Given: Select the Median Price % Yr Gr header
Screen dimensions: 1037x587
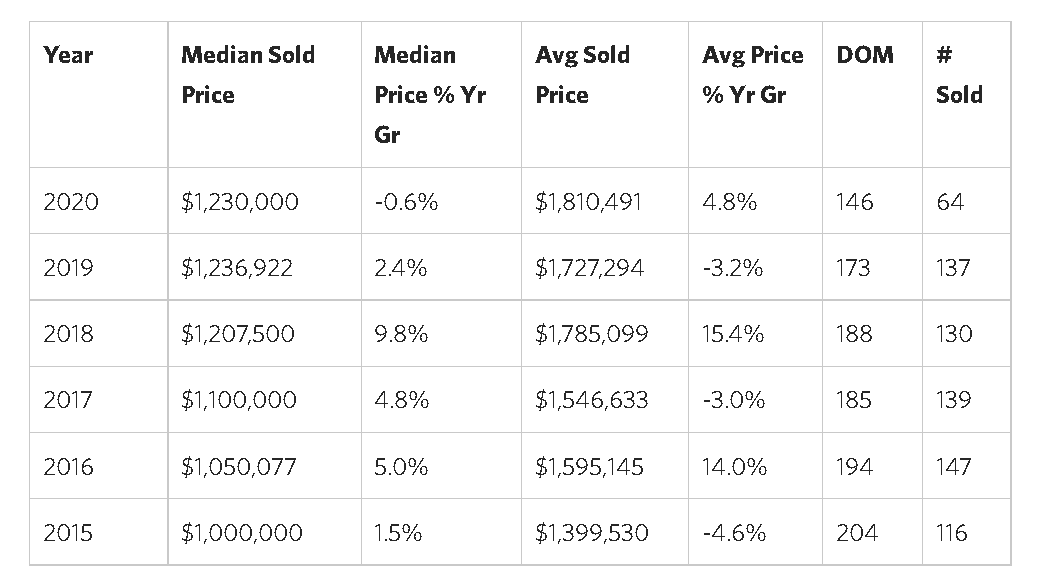Looking at the screenshot, I should [430, 95].
